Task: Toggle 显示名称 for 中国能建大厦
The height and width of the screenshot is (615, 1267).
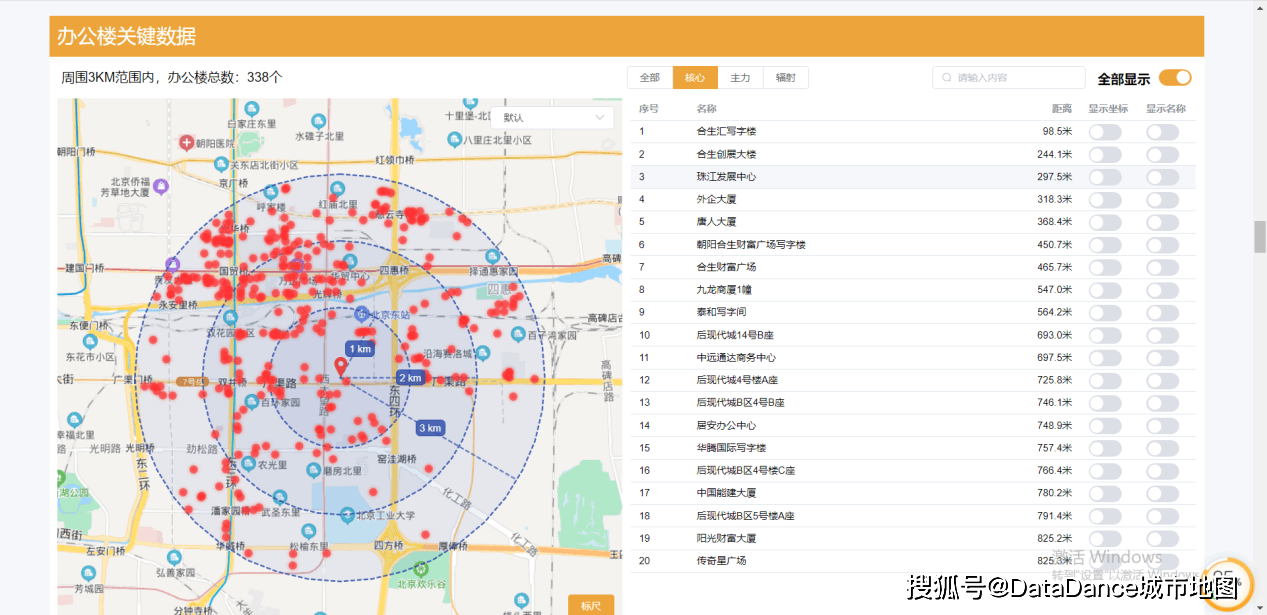Action: click(x=1163, y=493)
